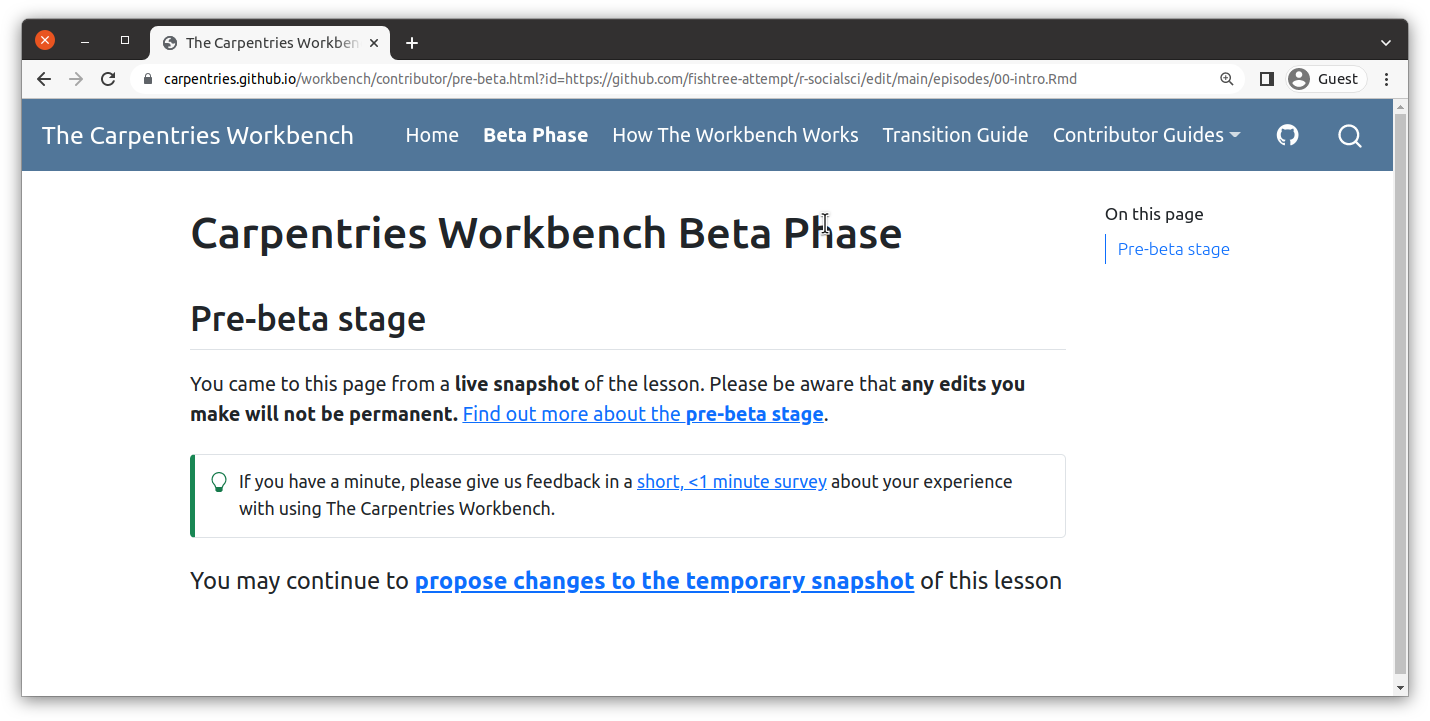
Task: Open the tab search chevron dropdown
Action: click(1385, 43)
